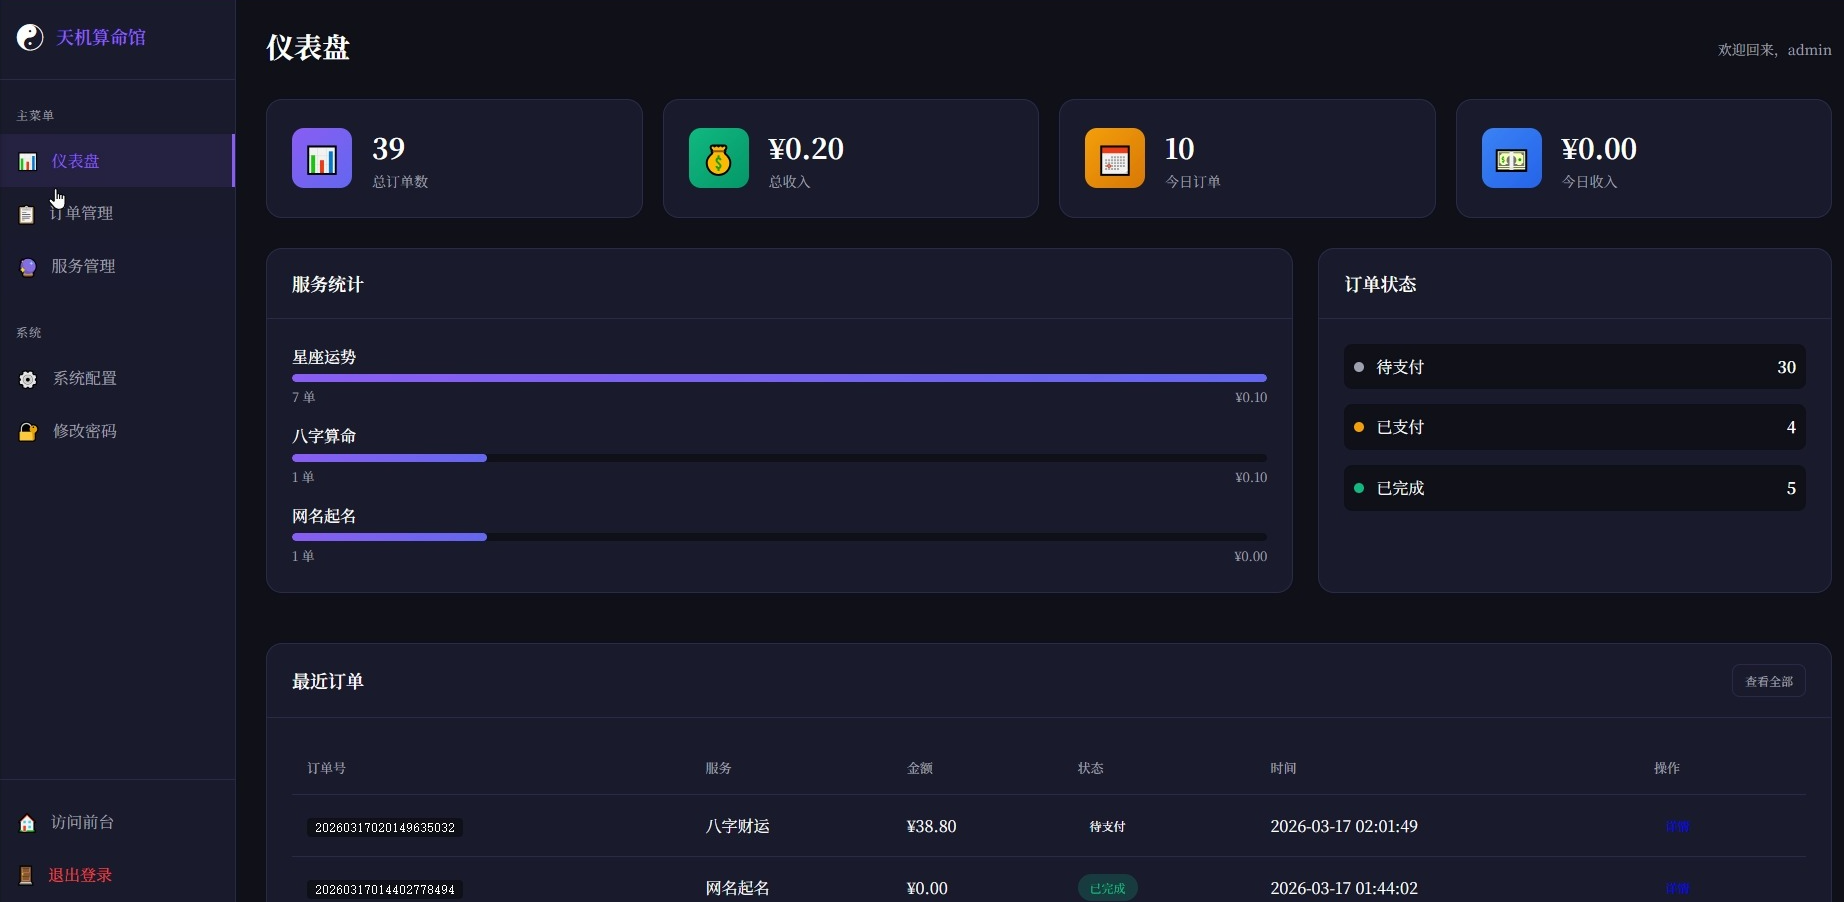Click the green money bag revenue icon
This screenshot has width=1844, height=902.
click(x=718, y=158)
